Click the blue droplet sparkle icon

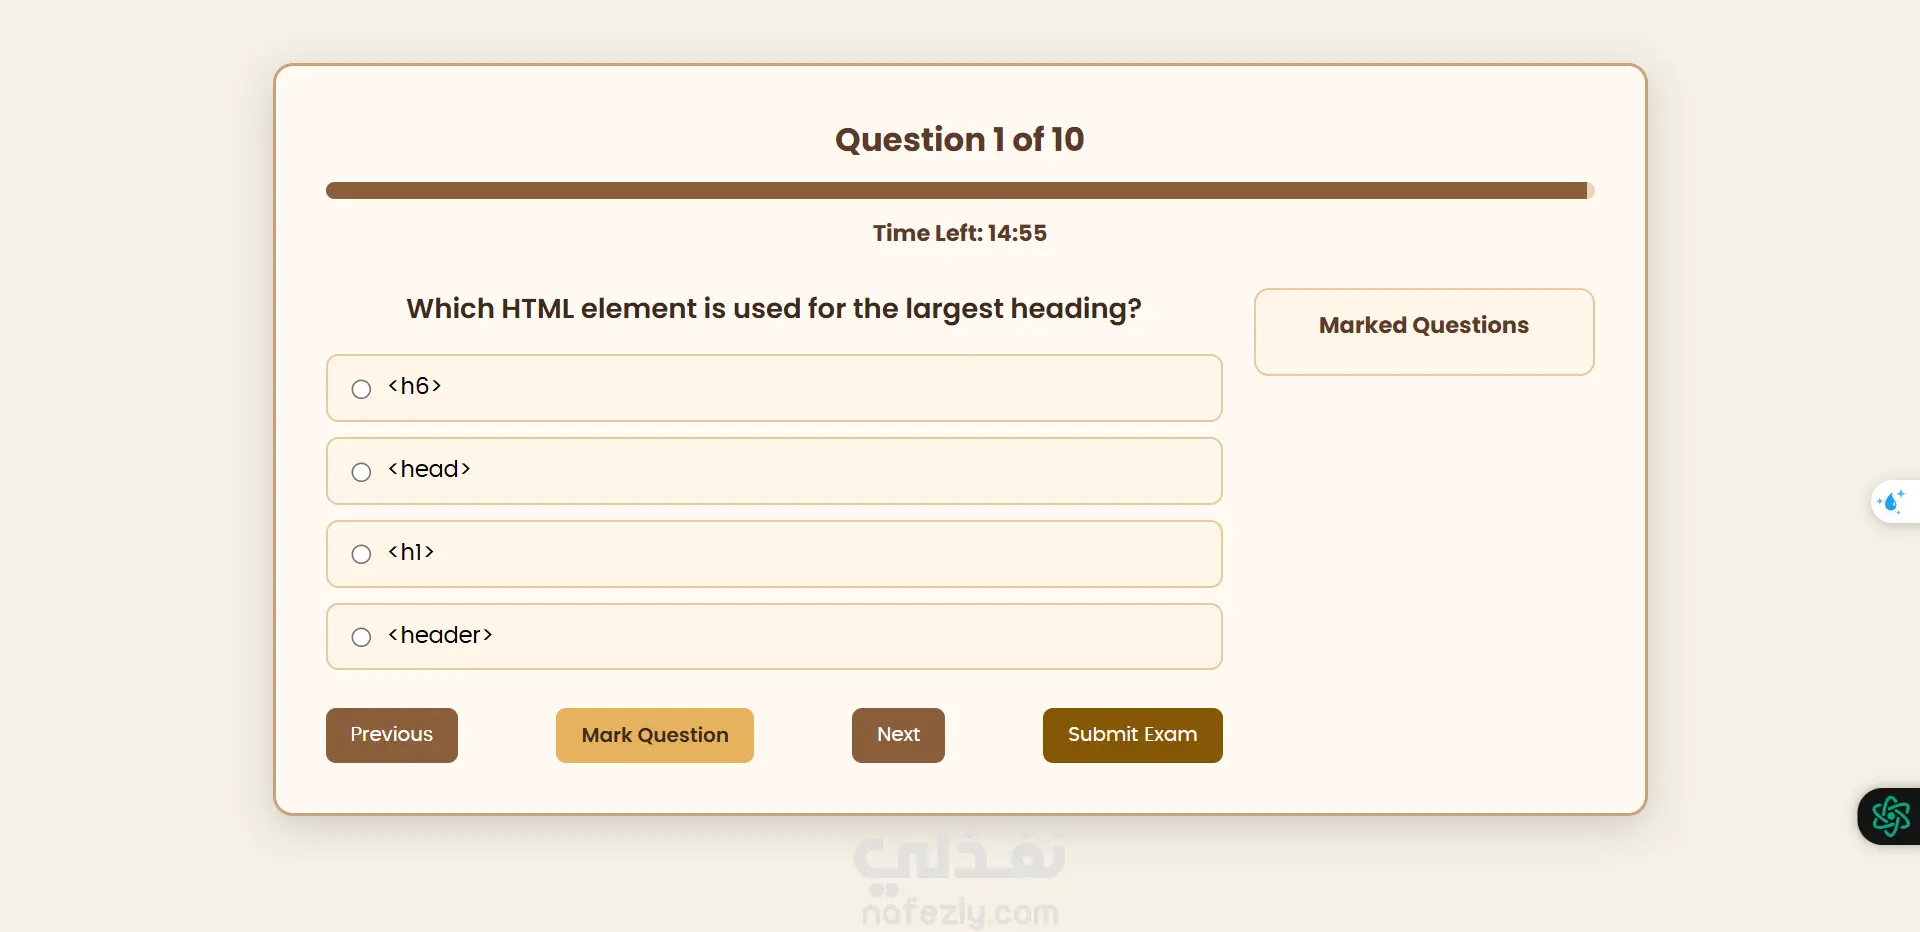[x=1891, y=501]
